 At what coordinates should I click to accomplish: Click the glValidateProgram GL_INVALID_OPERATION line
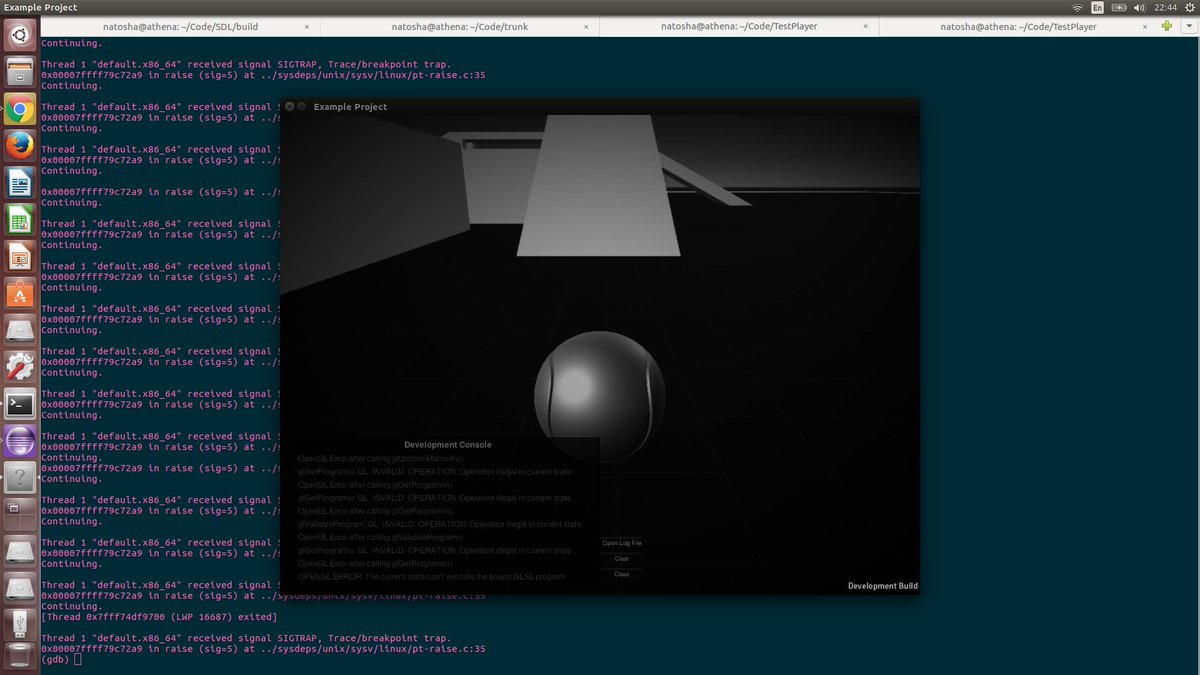(x=440, y=524)
